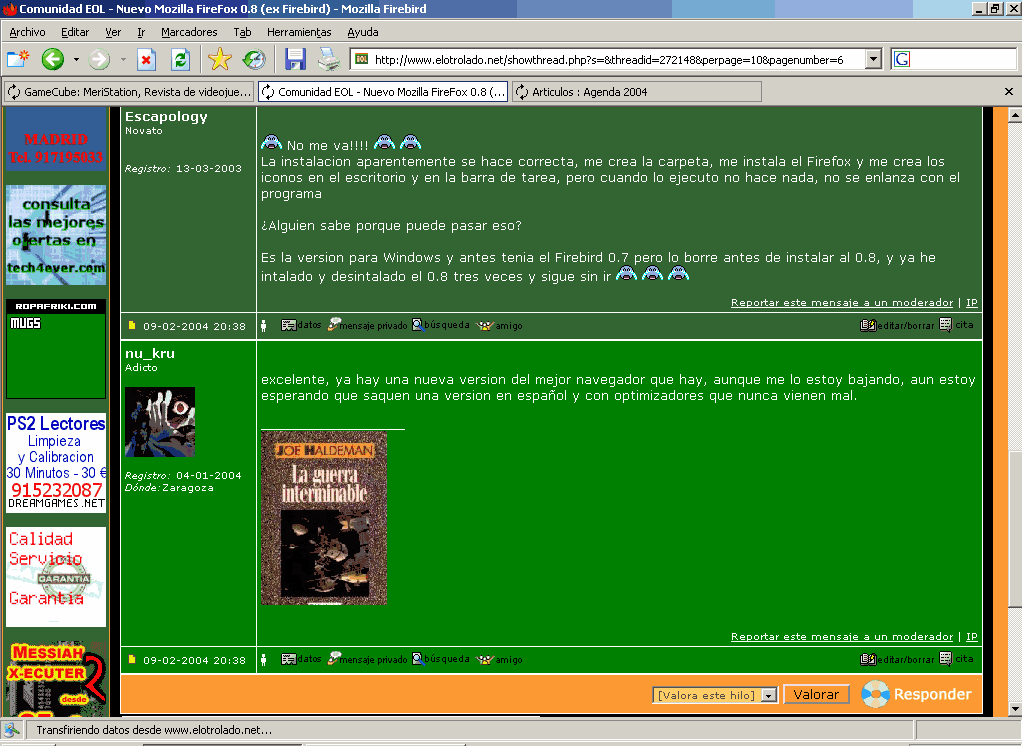Image resolution: width=1022 pixels, height=746 pixels.
Task: Click 'editar/borrar' on nu_kru's post
Action: (x=898, y=659)
